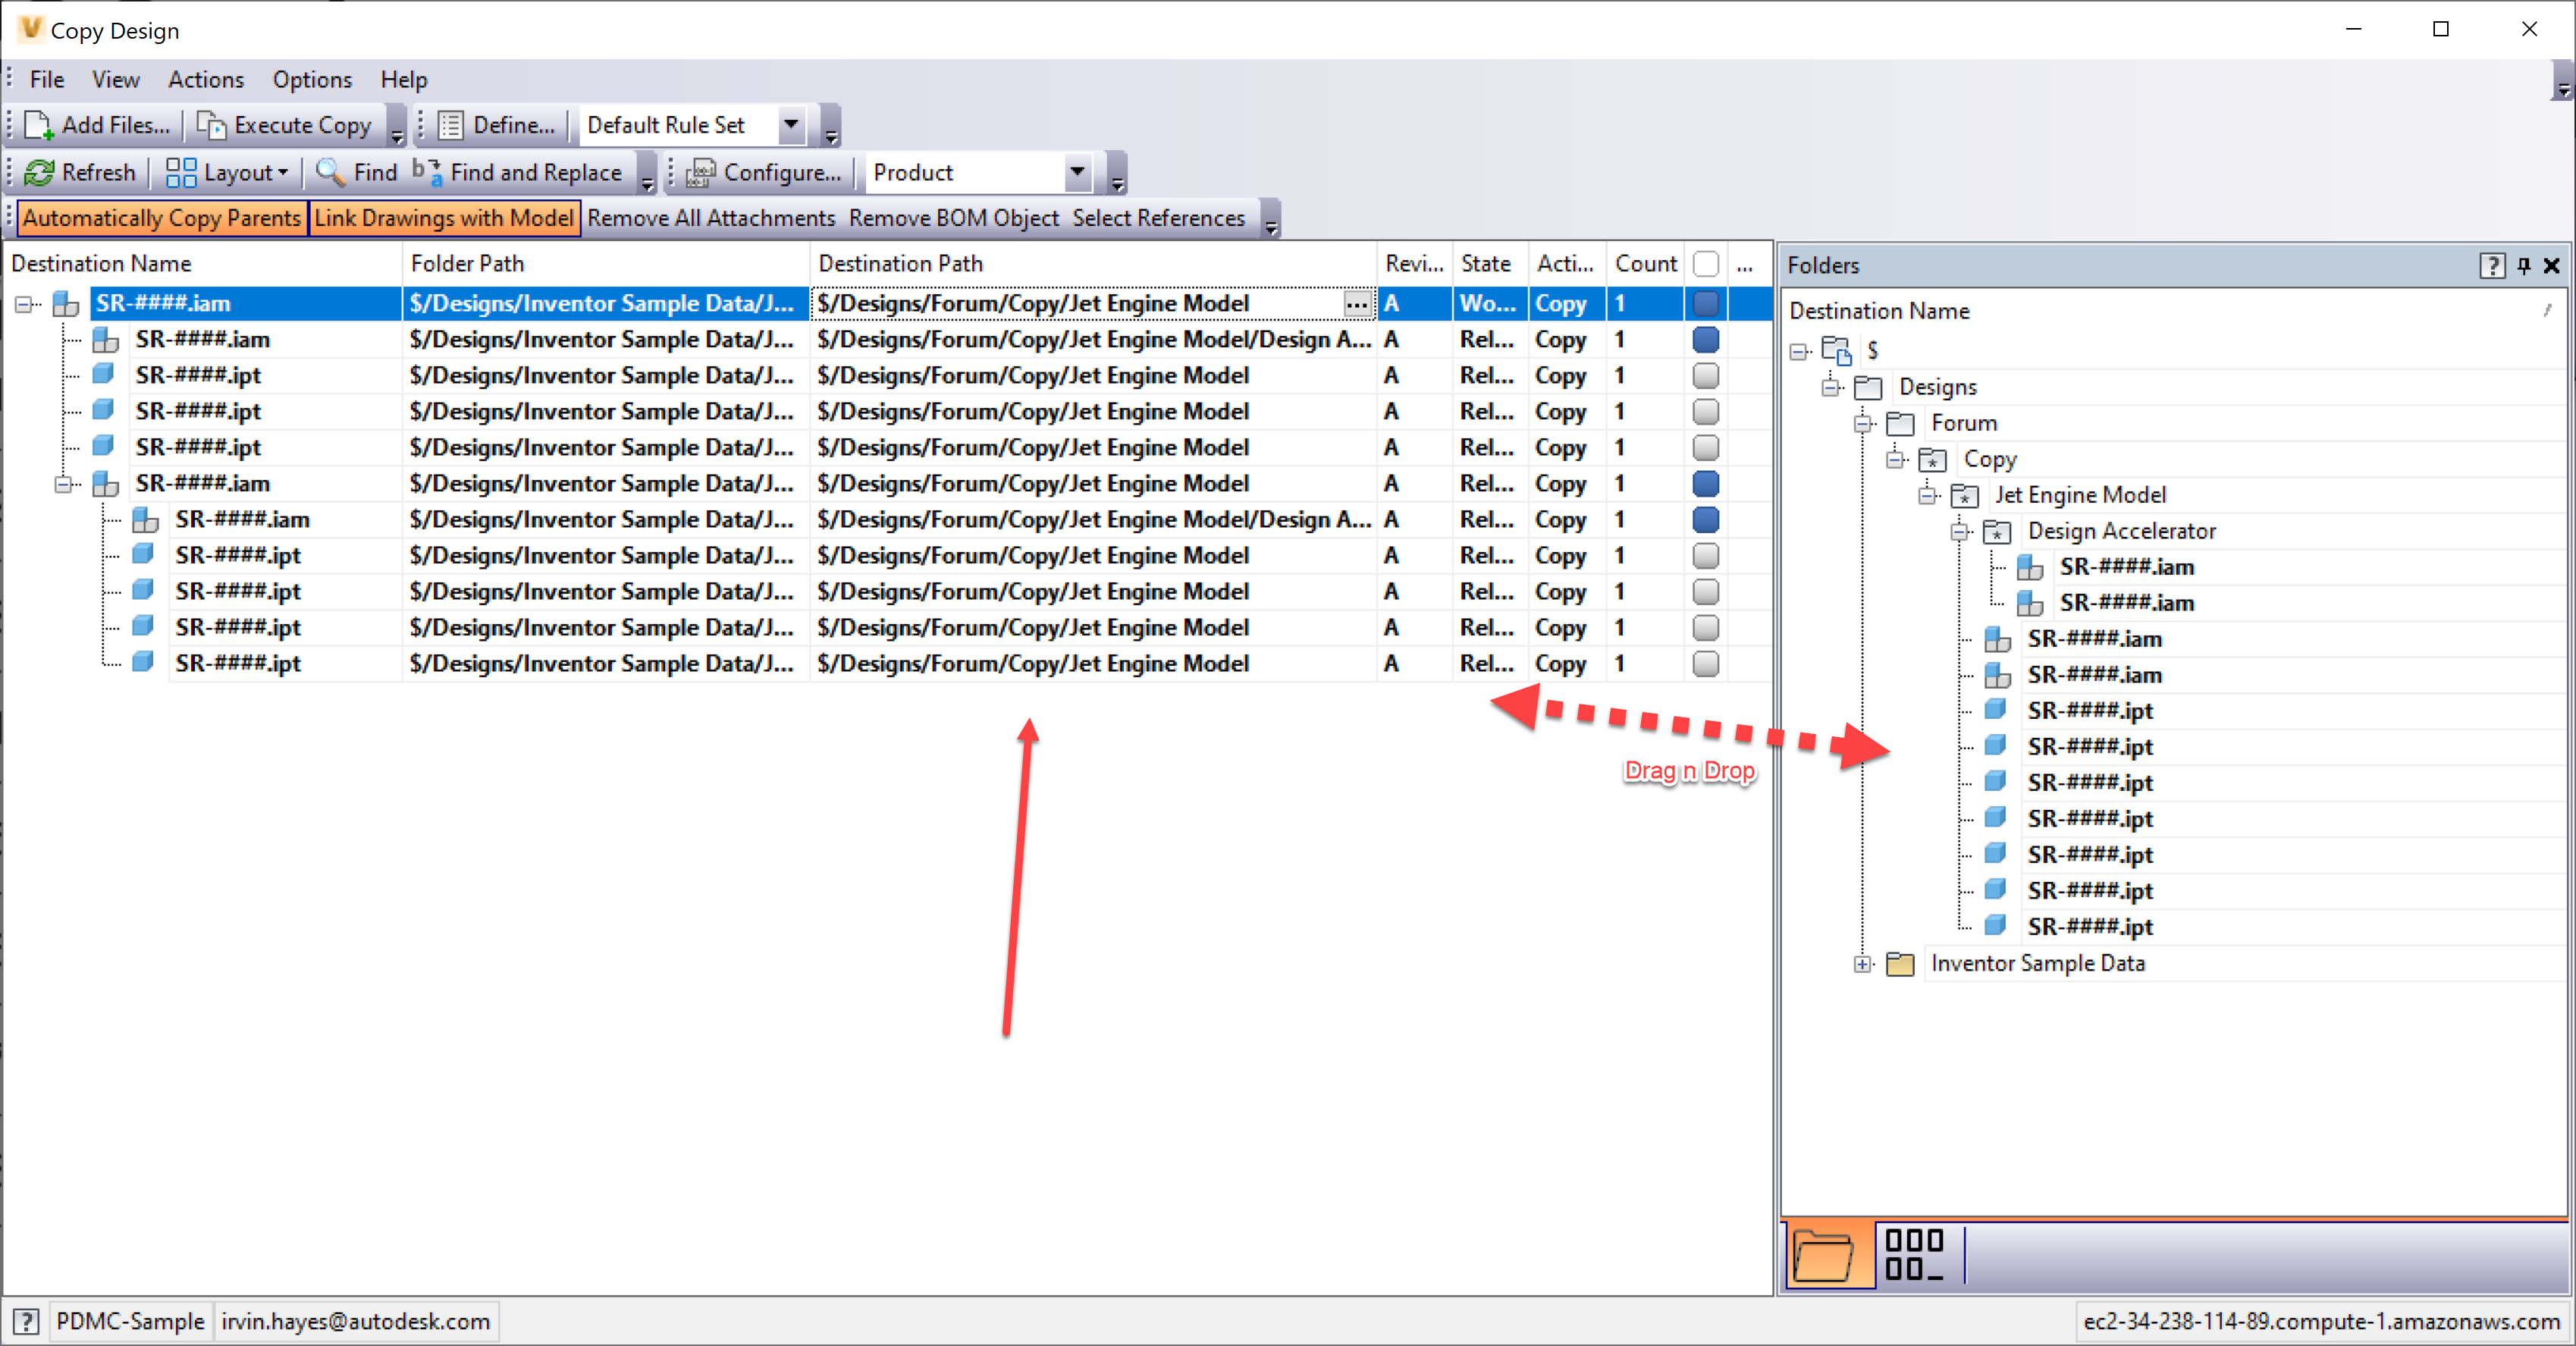Open the Default Rule Set dropdown
2576x1346 pixels.
tap(790, 124)
